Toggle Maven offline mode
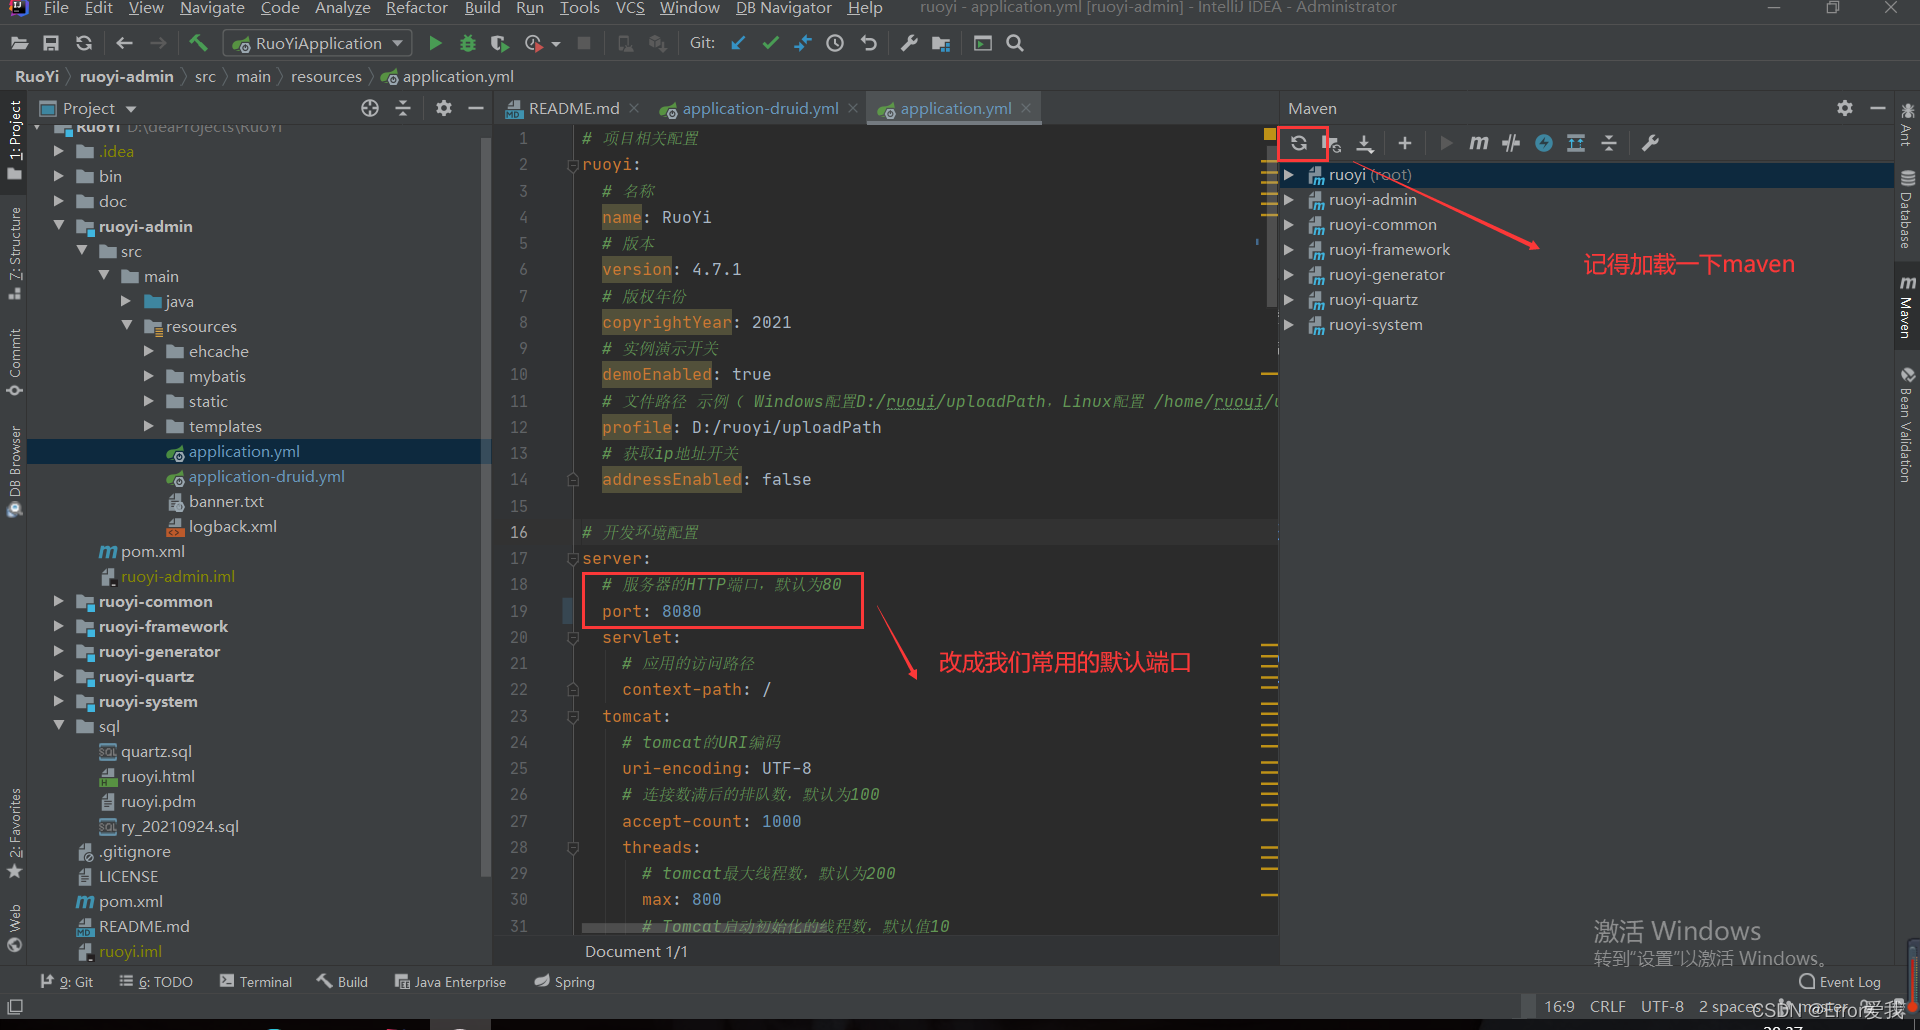The height and width of the screenshot is (1030, 1920). pyautogui.click(x=1511, y=143)
